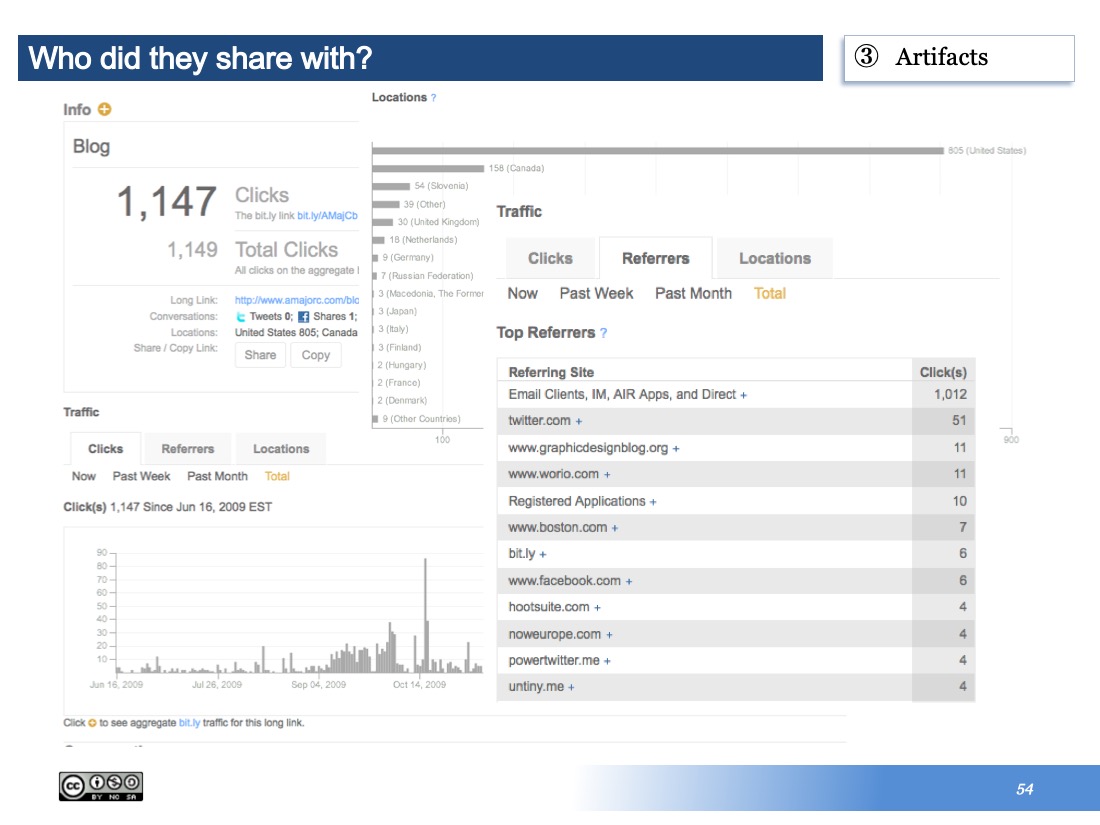
Task: Open the amajorc.com long link
Action: [x=297, y=300]
